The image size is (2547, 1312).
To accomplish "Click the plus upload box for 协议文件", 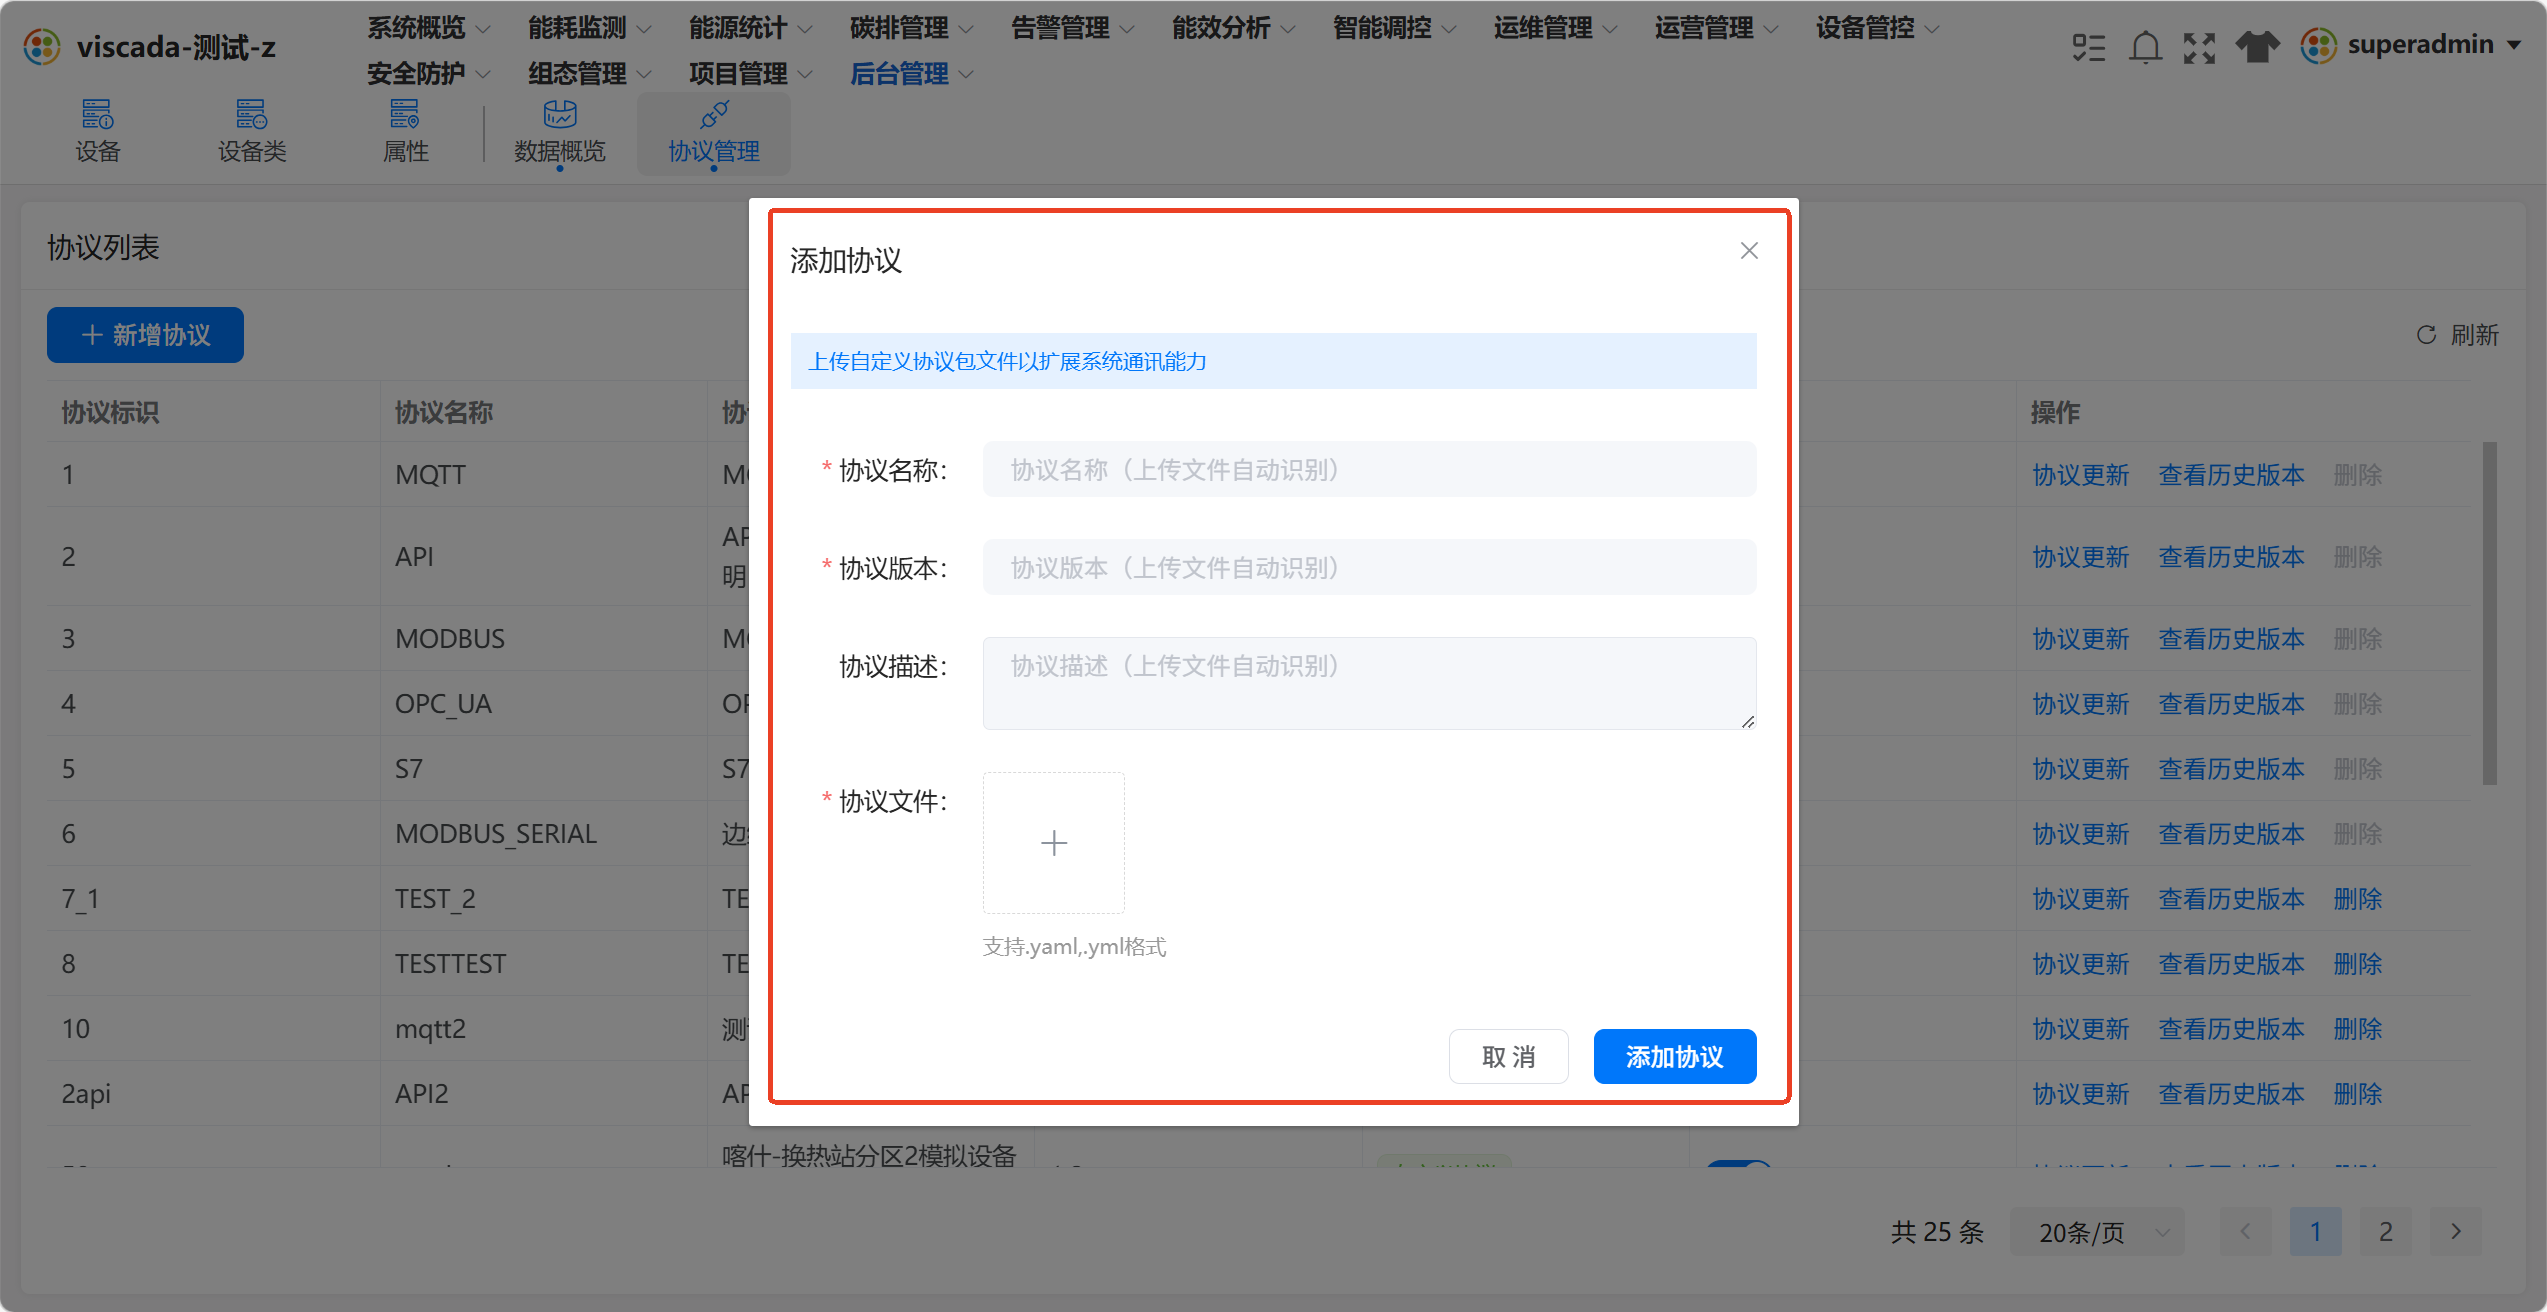I will click(1054, 843).
